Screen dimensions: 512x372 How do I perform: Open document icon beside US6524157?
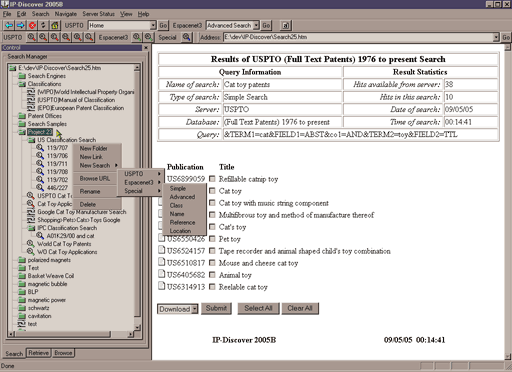coord(162,250)
